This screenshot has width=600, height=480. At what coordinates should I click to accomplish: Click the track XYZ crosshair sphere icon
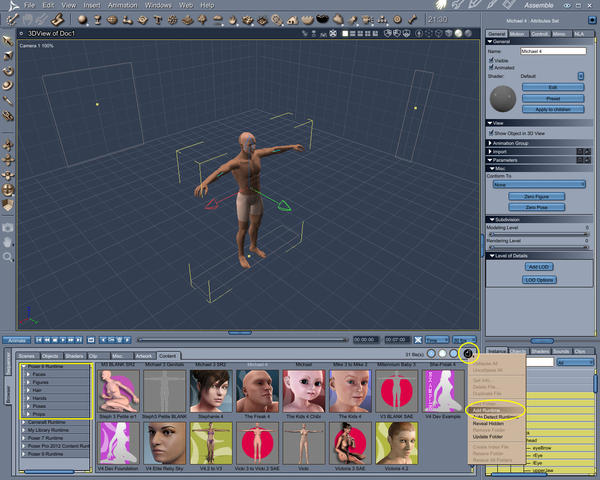coord(8,189)
